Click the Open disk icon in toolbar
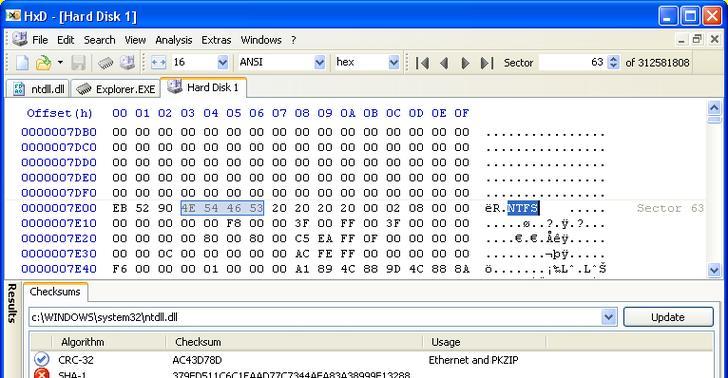This screenshot has width=728, height=378. pyautogui.click(x=127, y=63)
